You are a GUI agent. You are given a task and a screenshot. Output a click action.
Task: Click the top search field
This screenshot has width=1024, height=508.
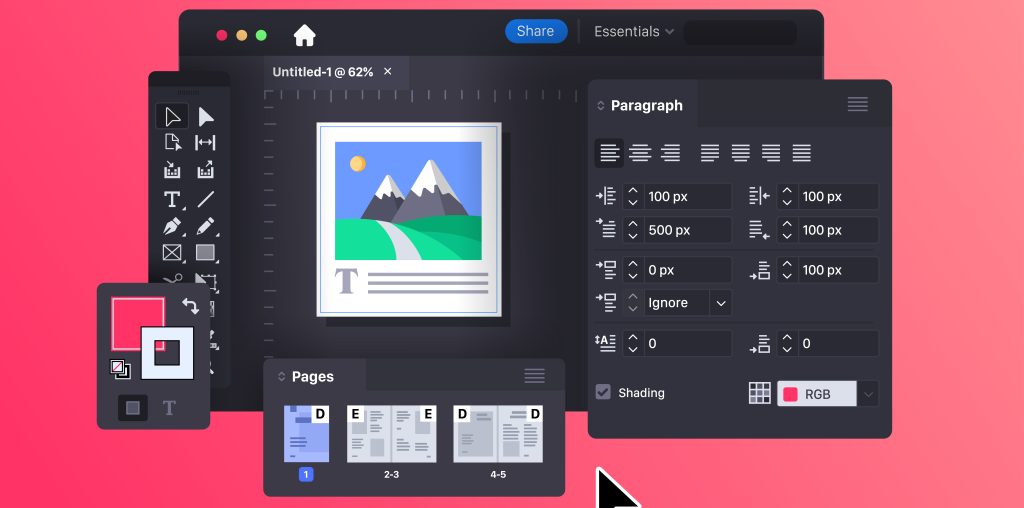click(740, 33)
